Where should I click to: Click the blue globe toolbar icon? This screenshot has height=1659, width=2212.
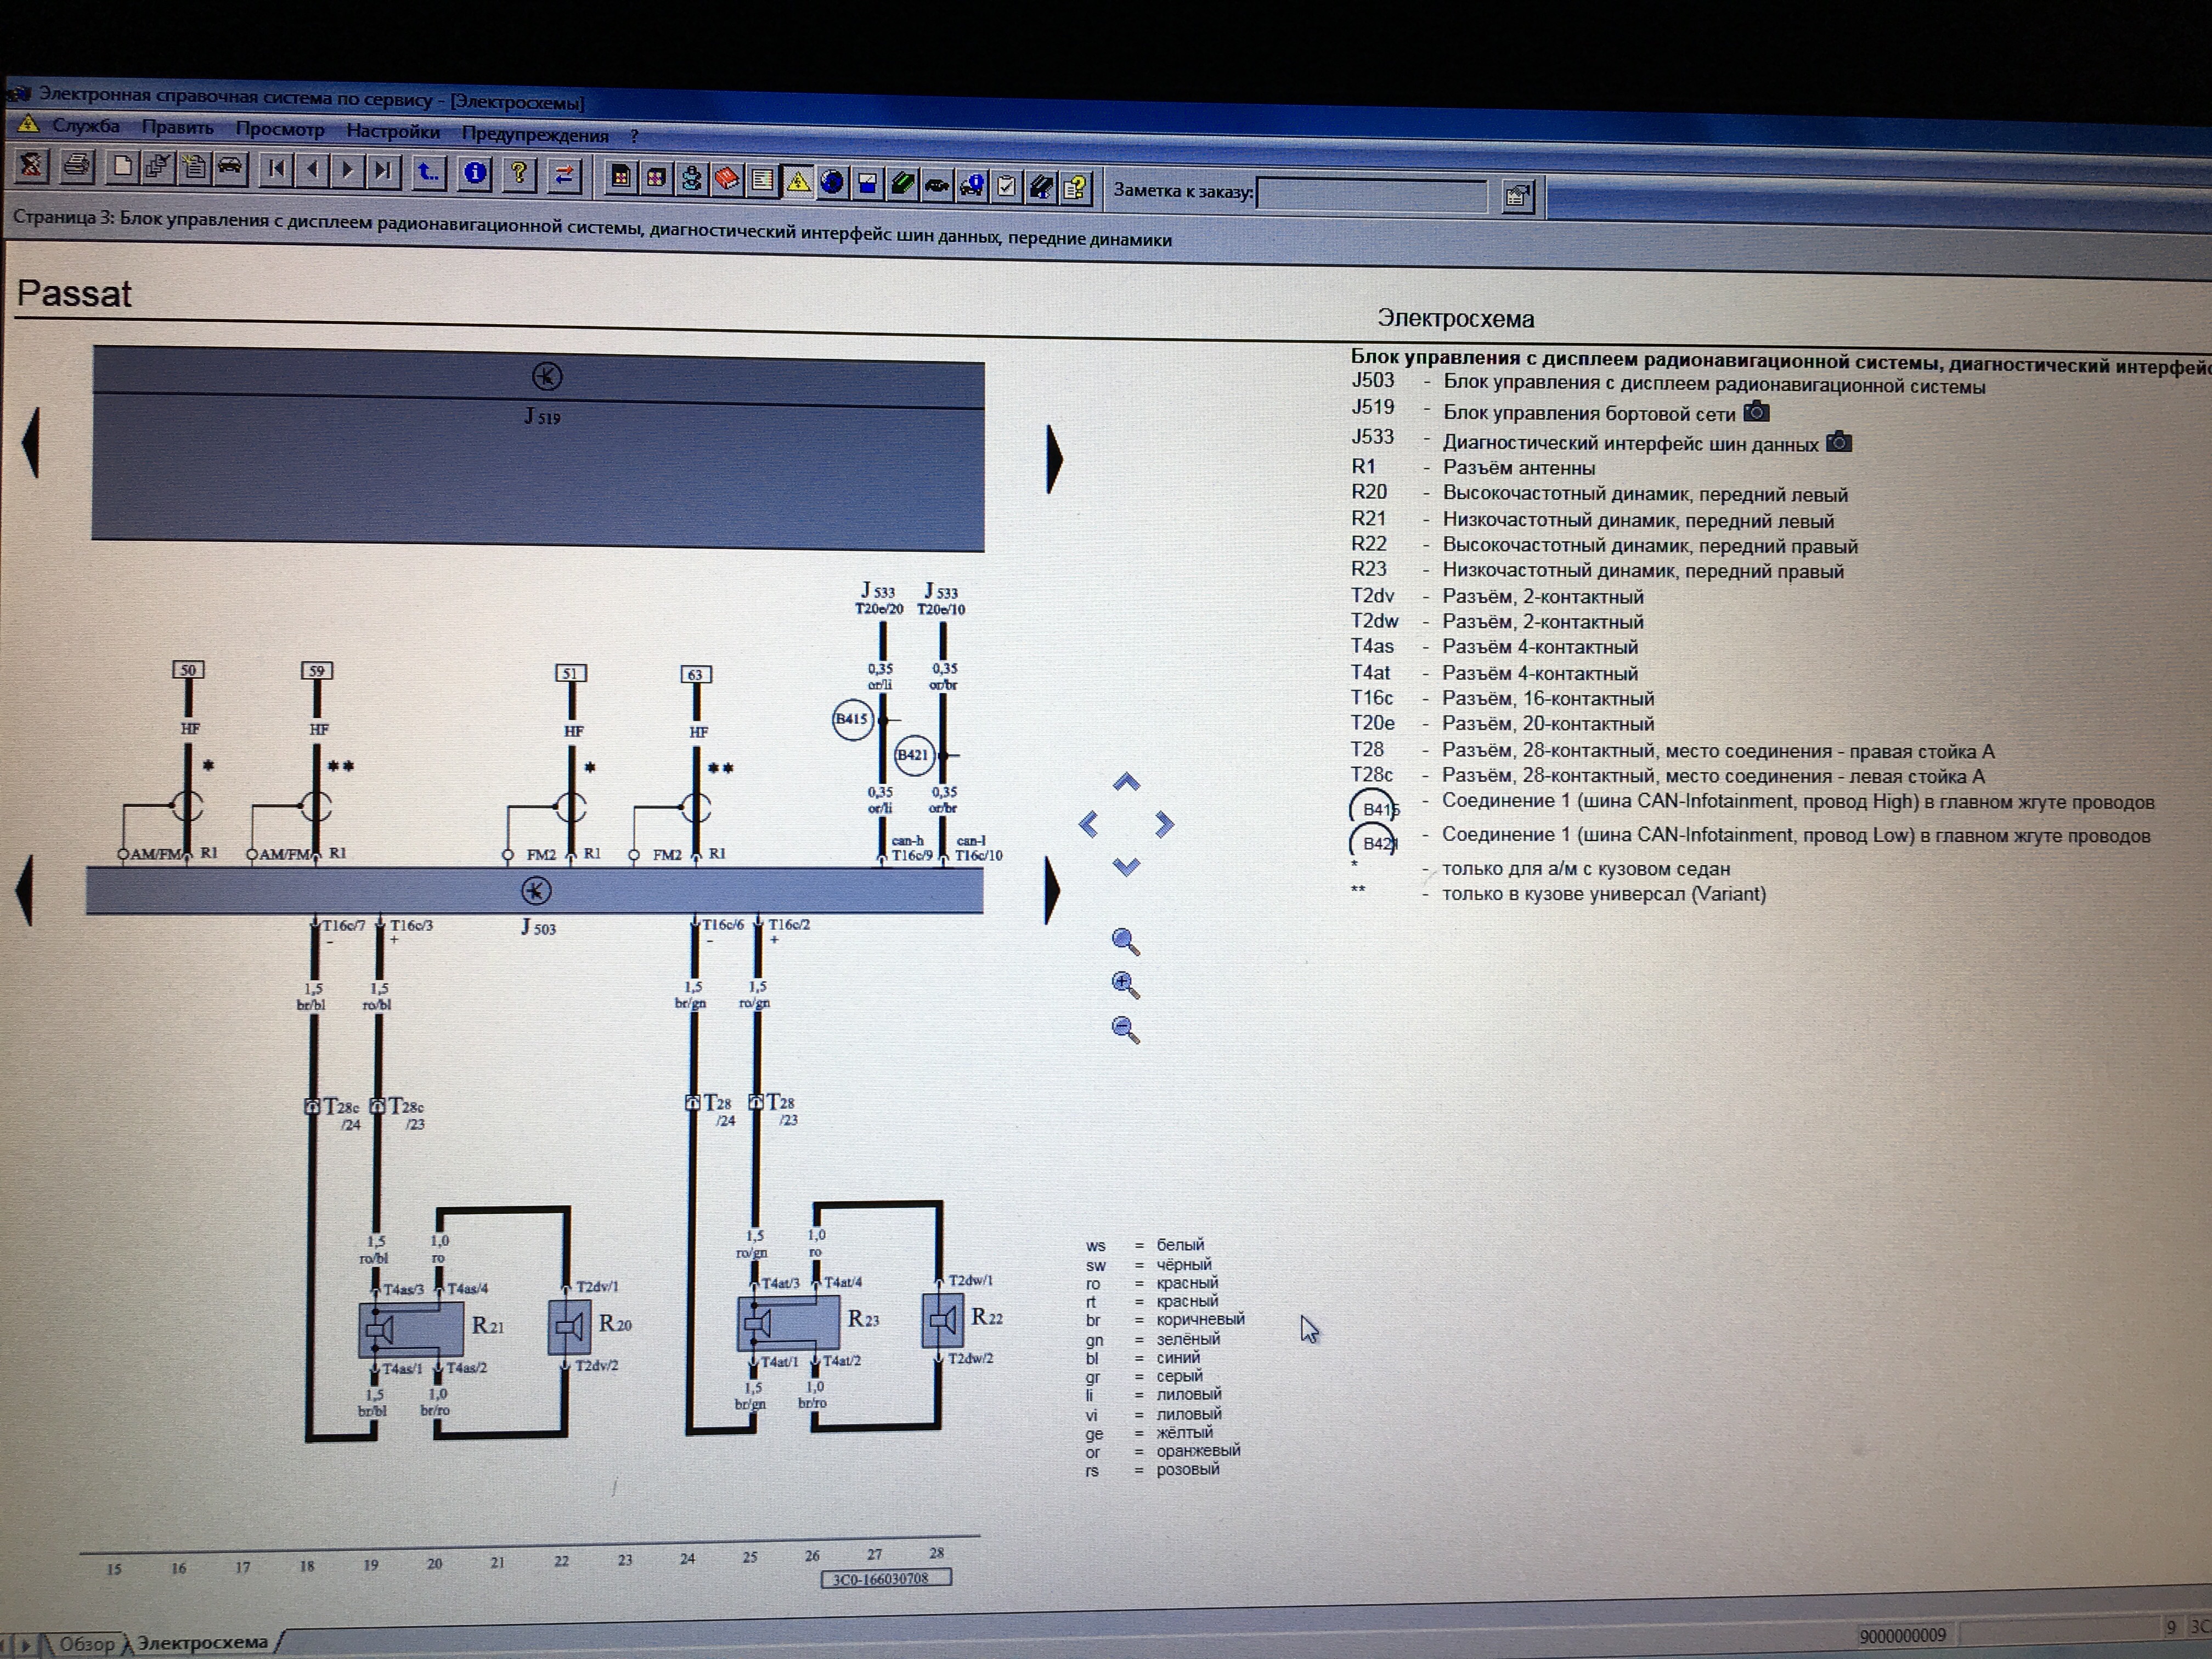[x=832, y=182]
